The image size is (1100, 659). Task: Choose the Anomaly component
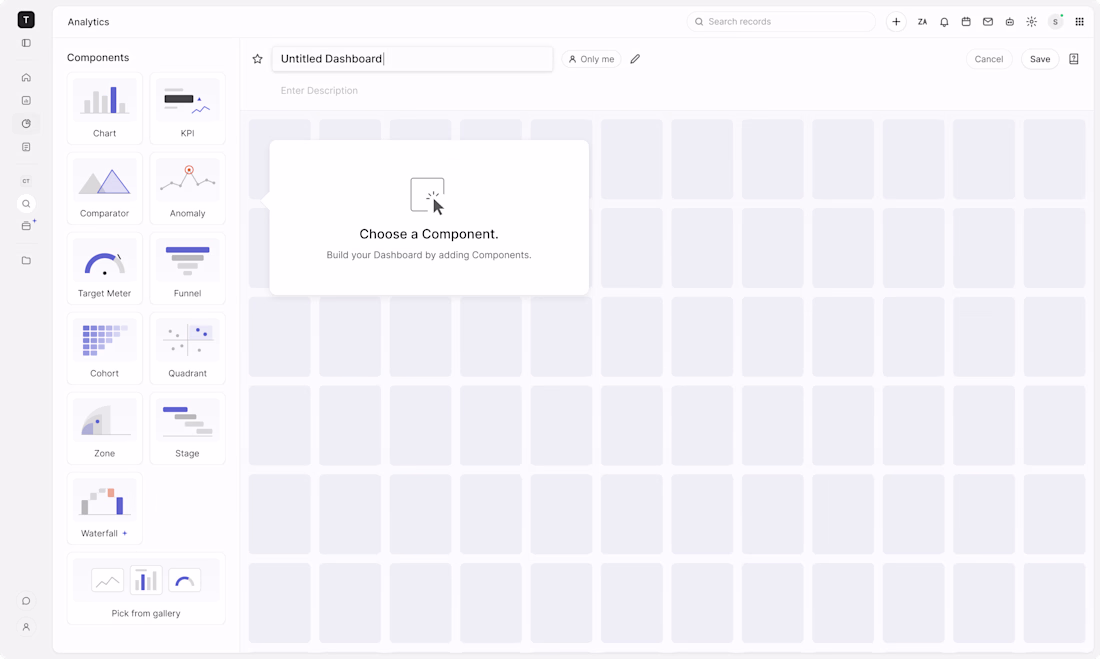[187, 188]
